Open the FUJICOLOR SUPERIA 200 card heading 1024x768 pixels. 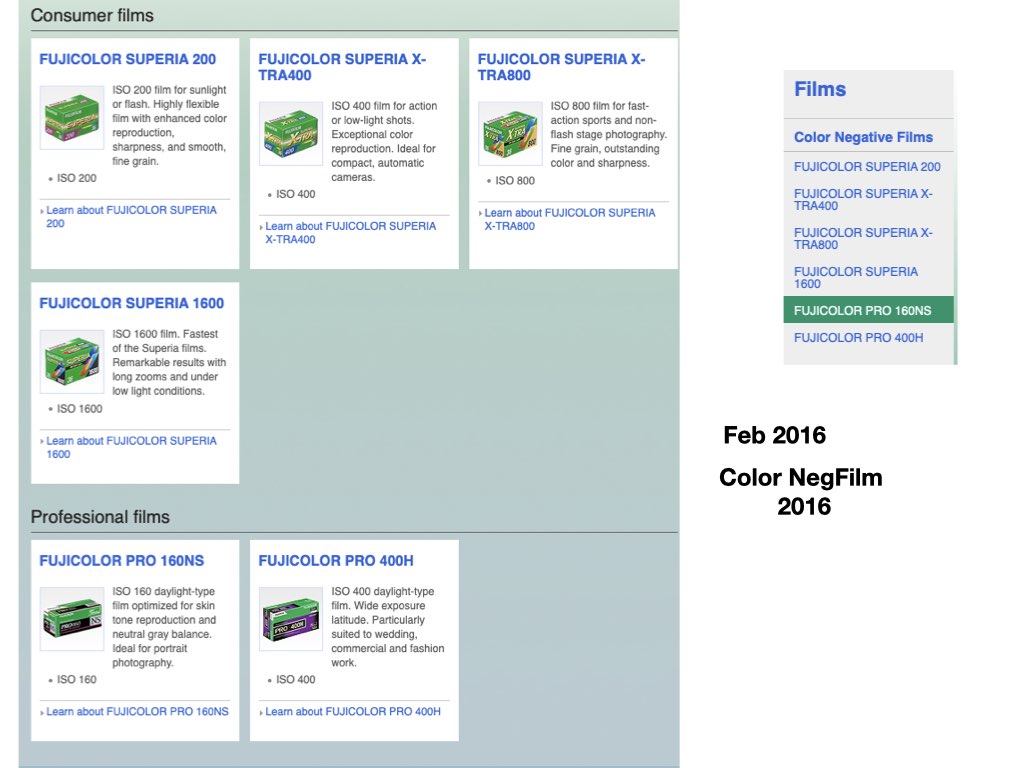click(127, 59)
